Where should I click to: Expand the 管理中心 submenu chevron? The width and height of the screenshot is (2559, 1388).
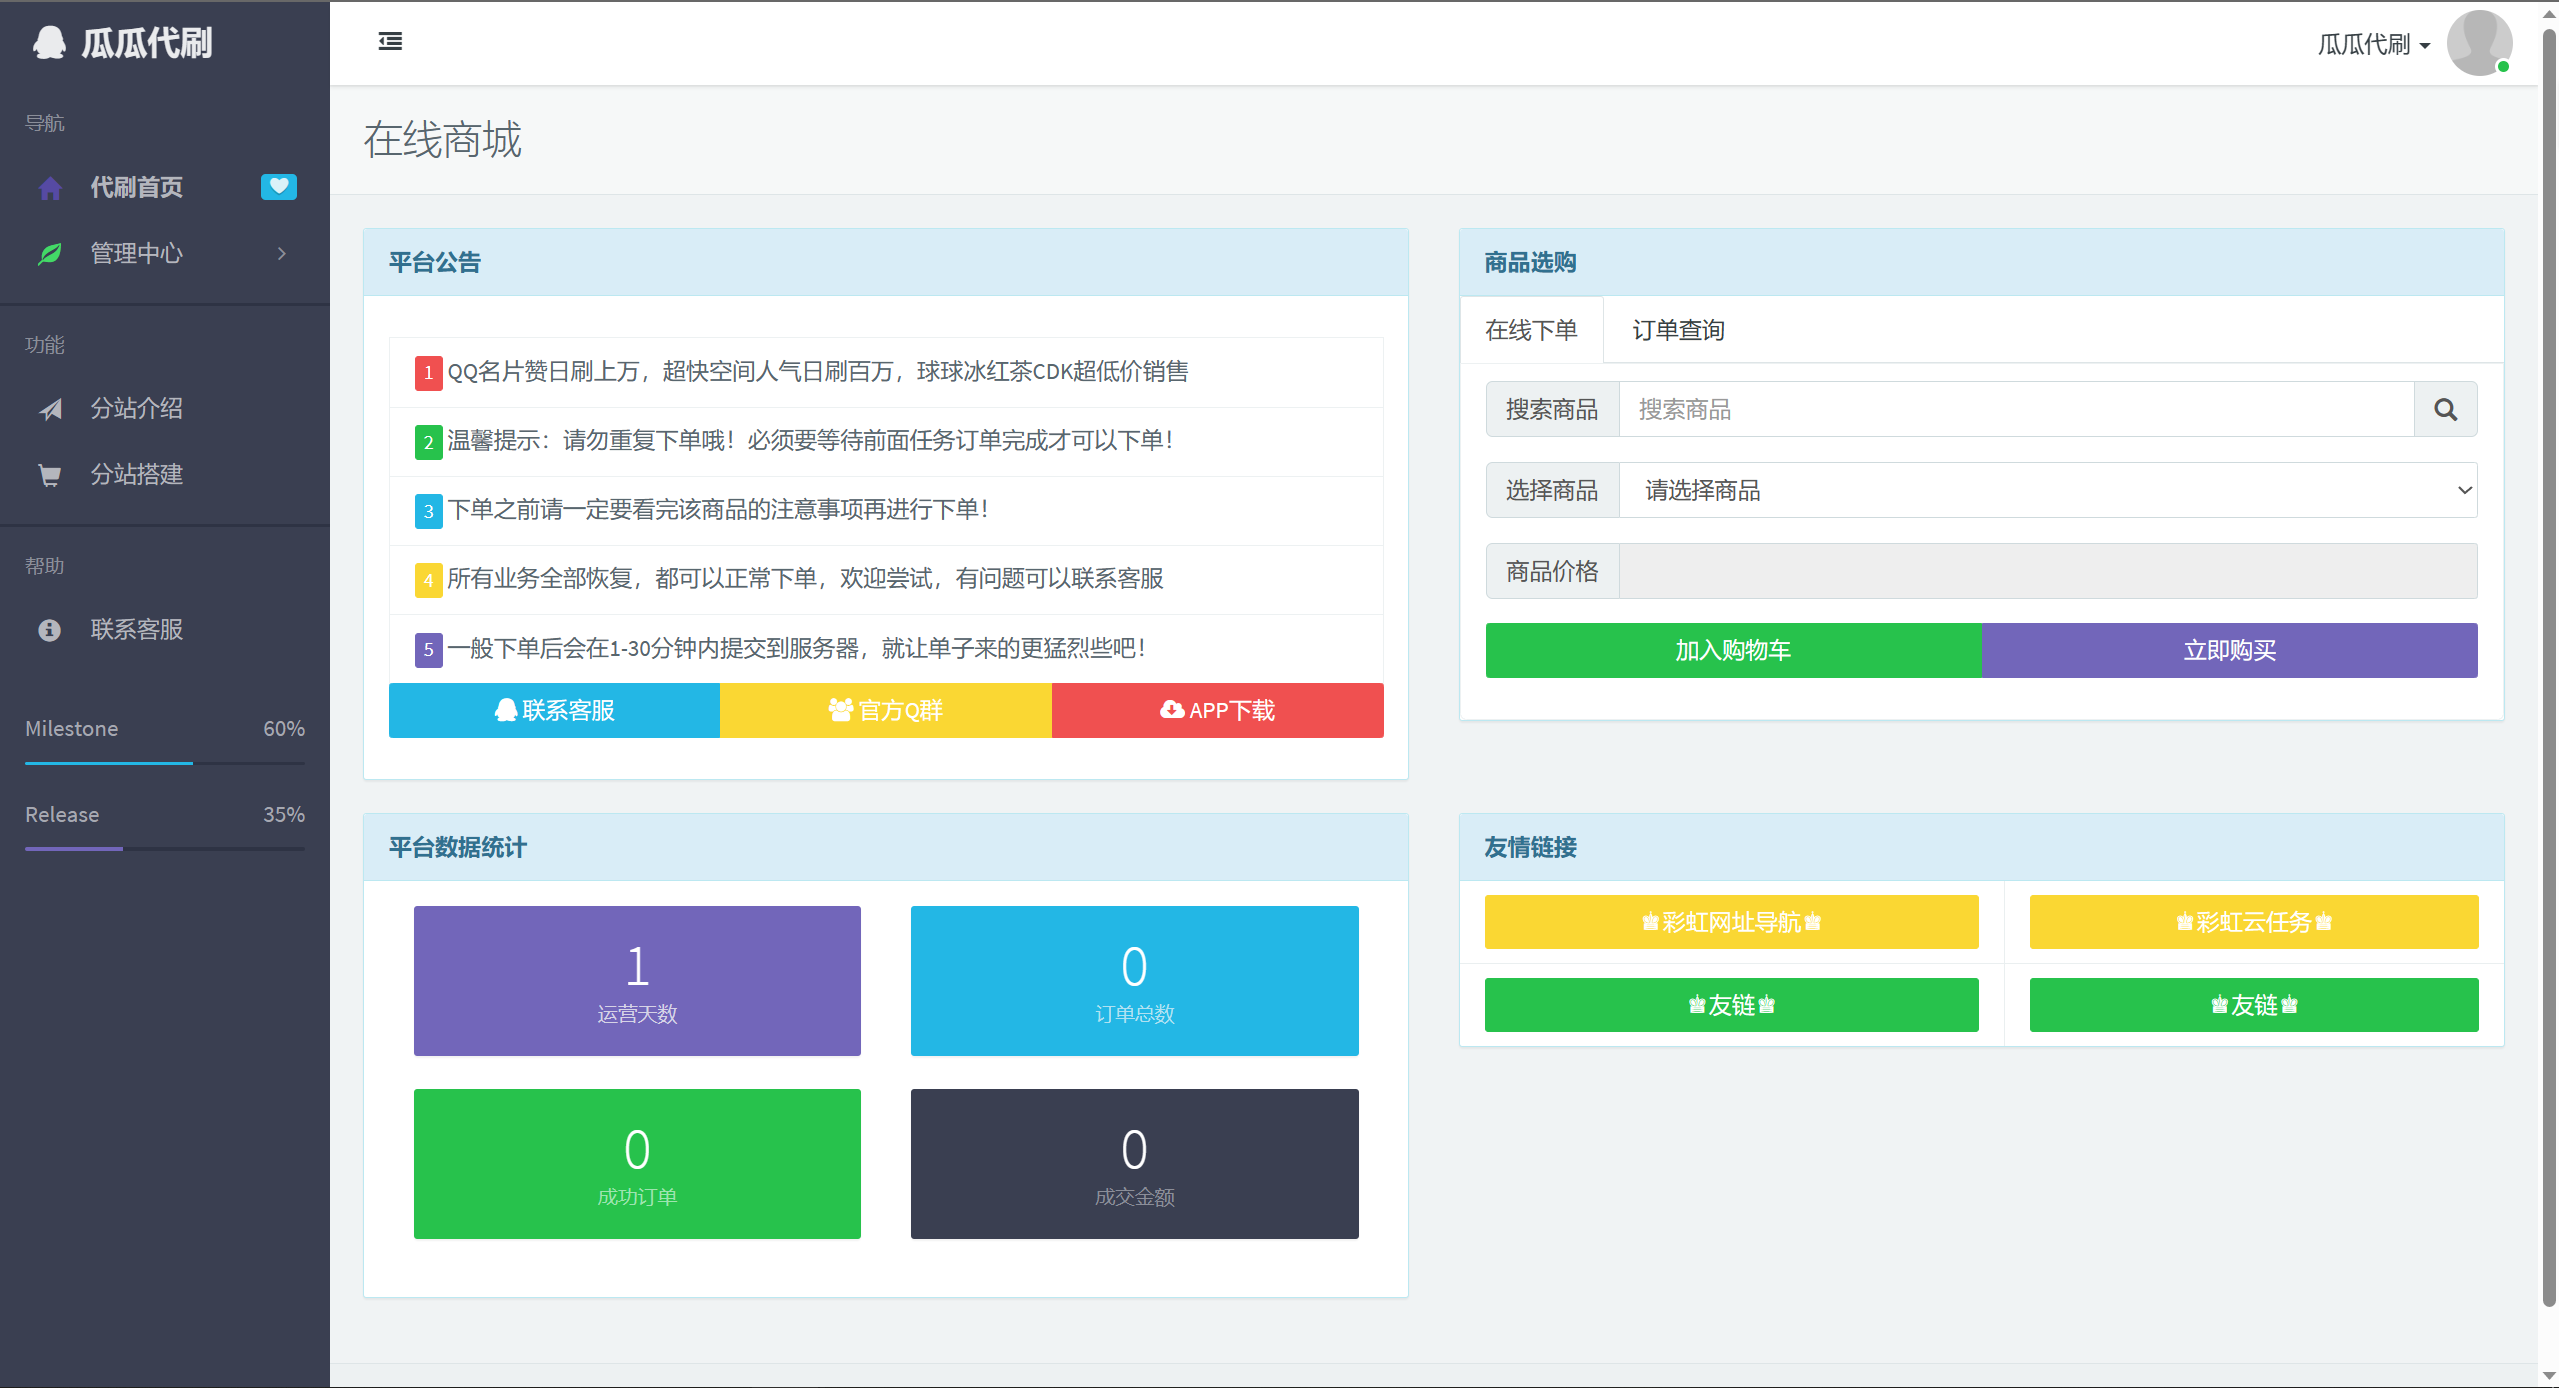click(282, 254)
